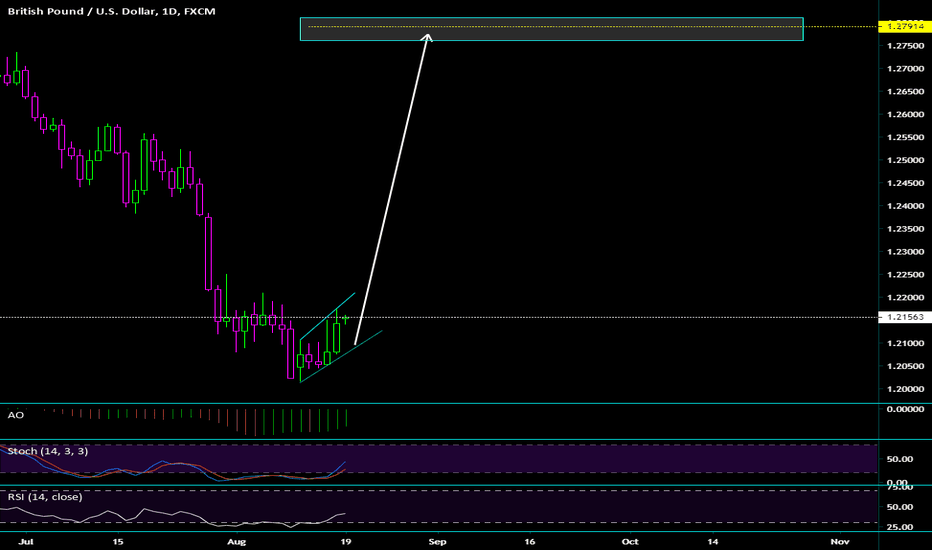This screenshot has width=932, height=550.
Task: Click the 16 date label on time axis
Action: click(530, 542)
